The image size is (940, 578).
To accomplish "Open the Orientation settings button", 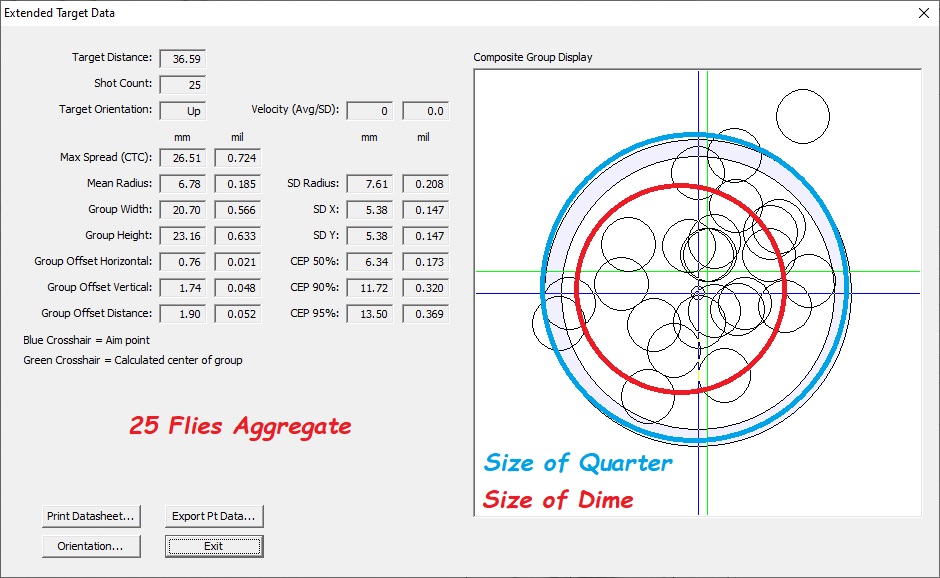I will (91, 546).
